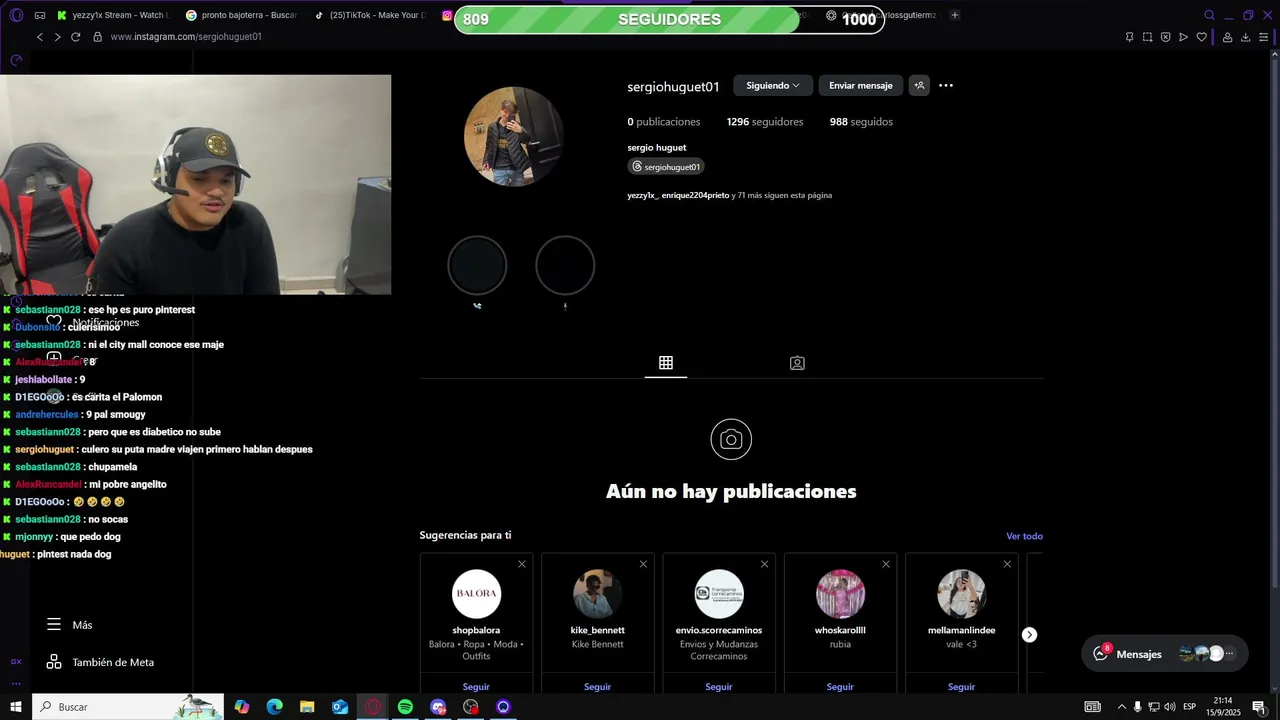Open the volume control in system tray
Image resolution: width=1280 pixels, height=720 pixels.
(1169, 707)
